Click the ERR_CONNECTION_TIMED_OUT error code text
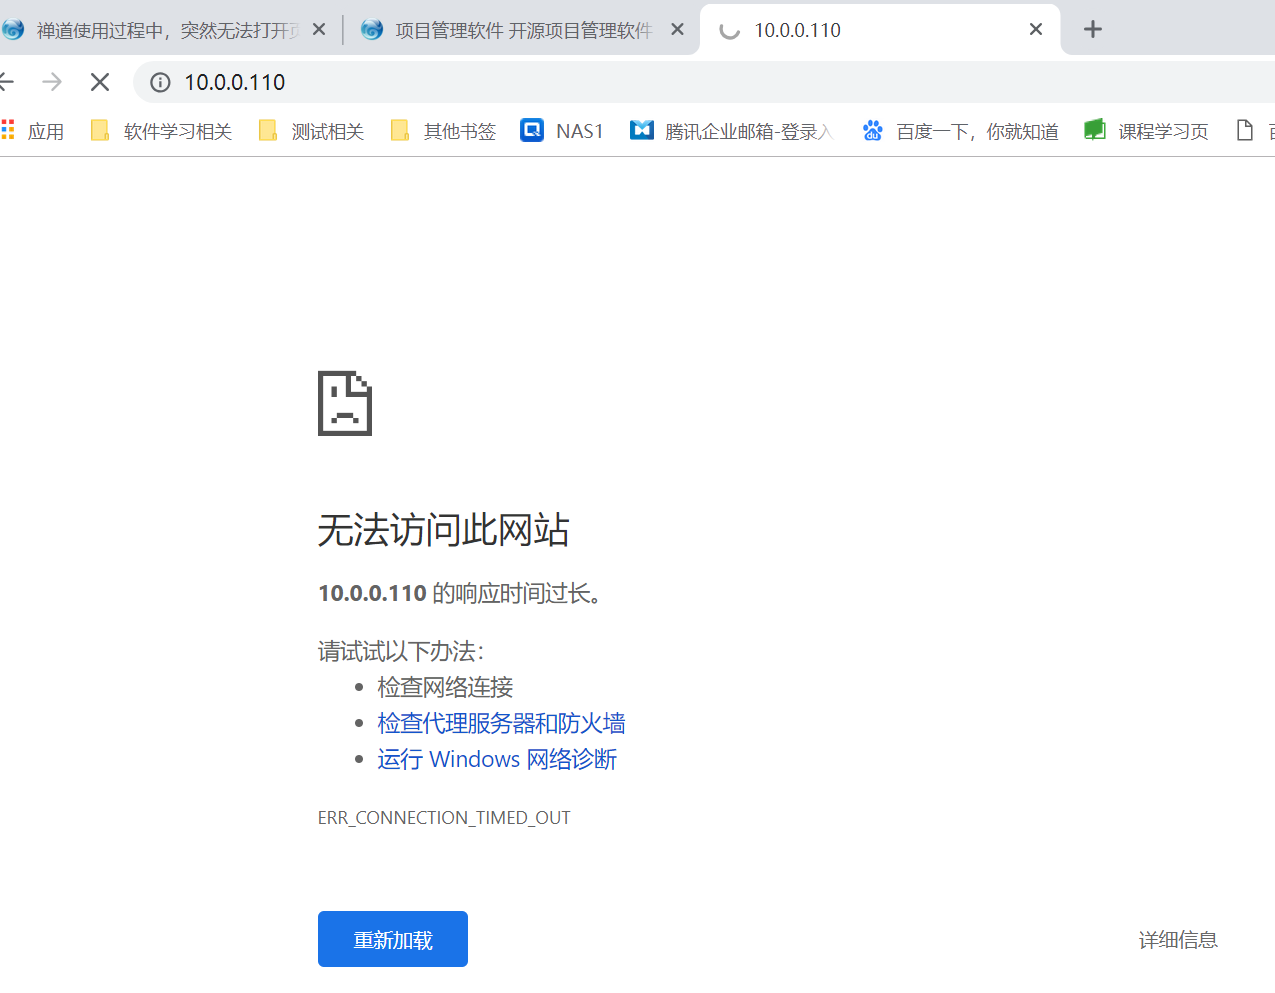 click(444, 818)
